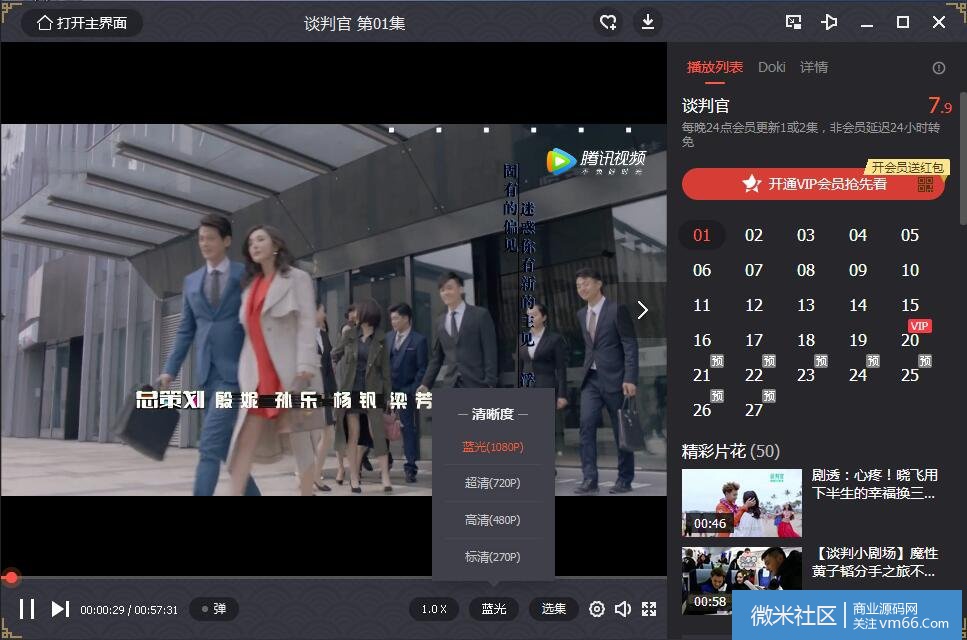Viewport: 967px width, 640px height.
Task: Play episode 10
Action: pos(910,271)
